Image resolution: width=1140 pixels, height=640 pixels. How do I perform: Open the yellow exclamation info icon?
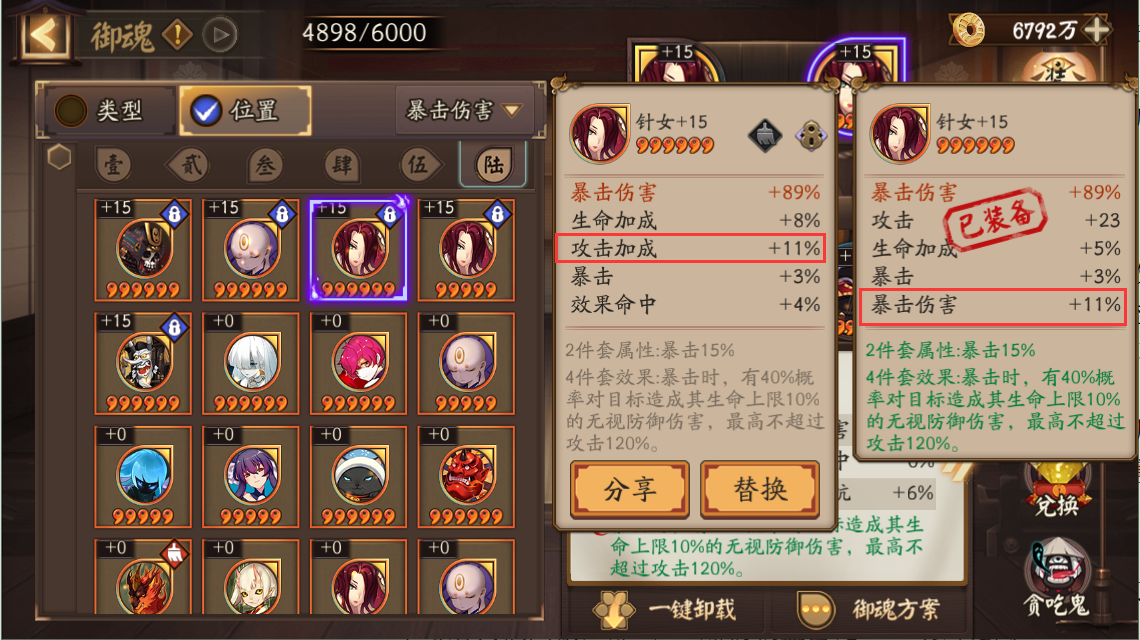(177, 34)
